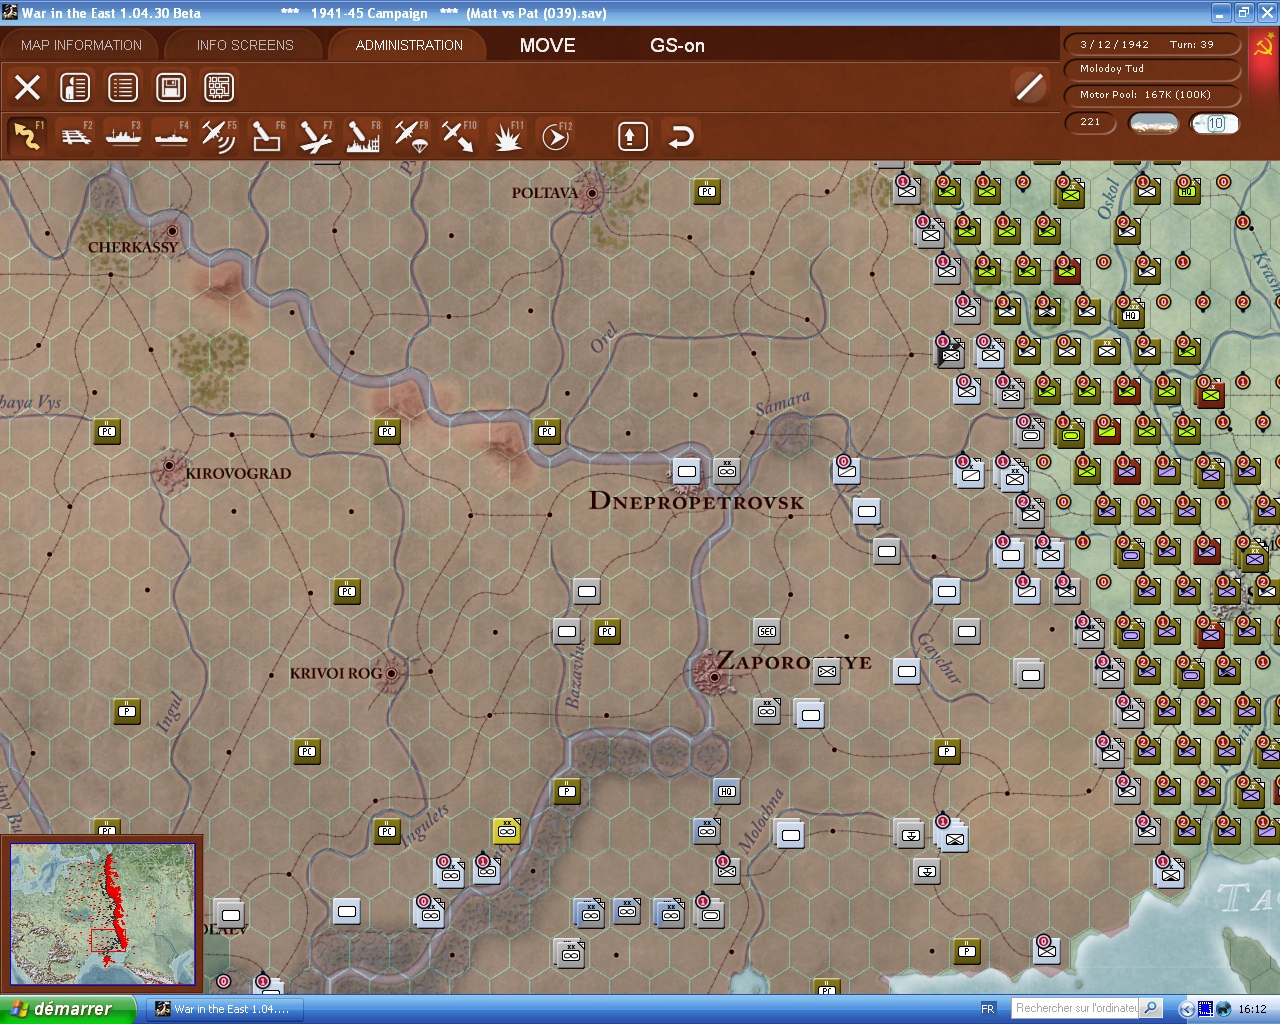Click the floppy disk save game icon
1280x1024 pixels.
pyautogui.click(x=171, y=87)
